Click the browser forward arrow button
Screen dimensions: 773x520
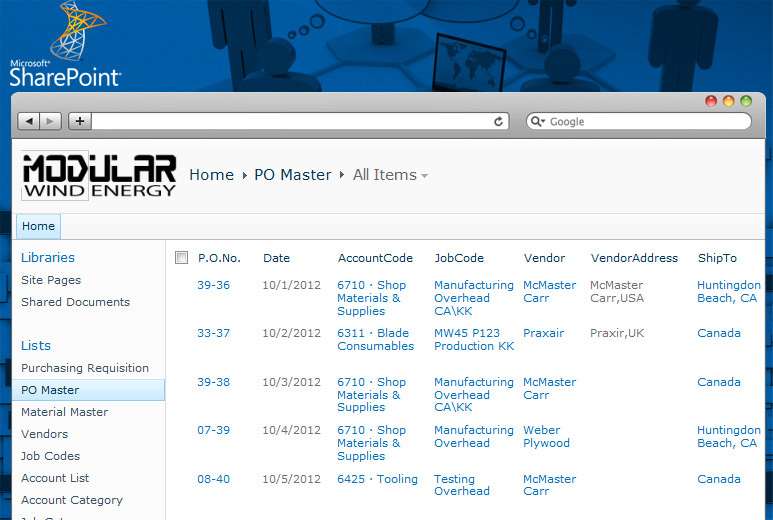click(50, 121)
